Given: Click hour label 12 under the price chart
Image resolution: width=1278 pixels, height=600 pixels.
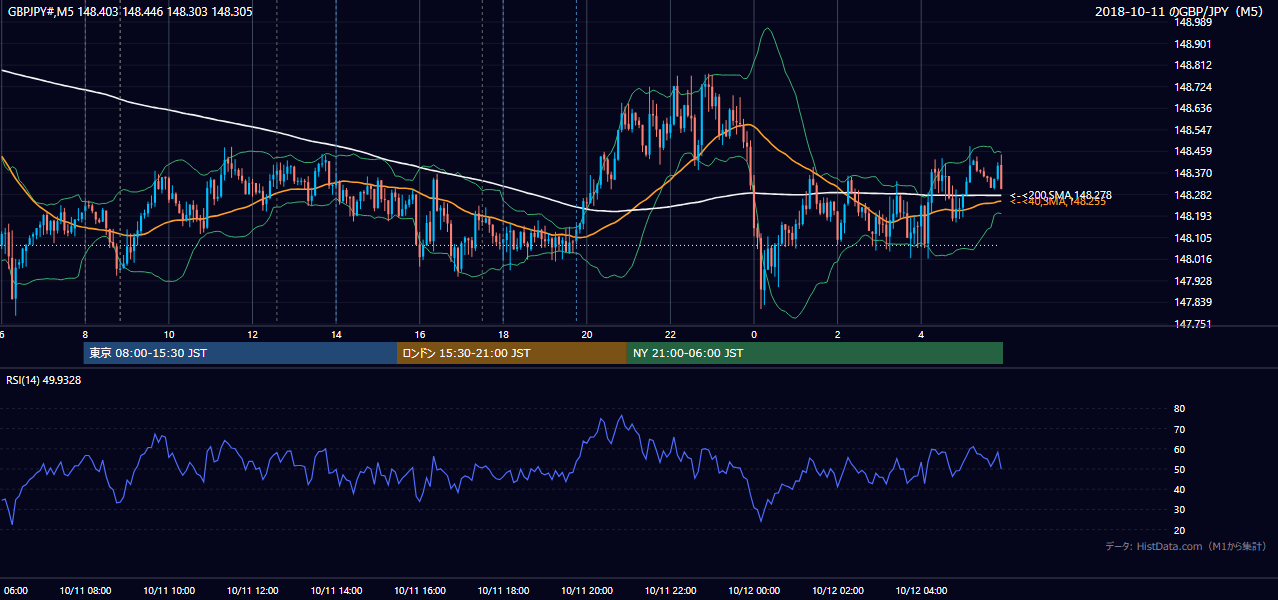Looking at the screenshot, I should (253, 335).
